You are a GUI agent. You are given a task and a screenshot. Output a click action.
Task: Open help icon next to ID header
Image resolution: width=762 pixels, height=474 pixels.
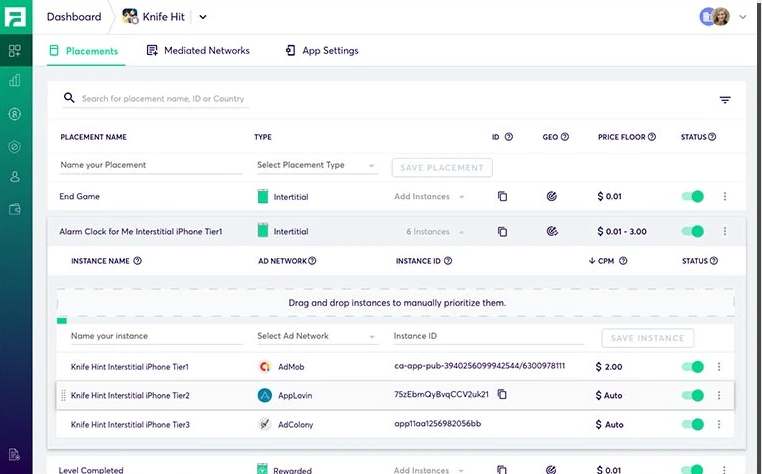(509, 137)
